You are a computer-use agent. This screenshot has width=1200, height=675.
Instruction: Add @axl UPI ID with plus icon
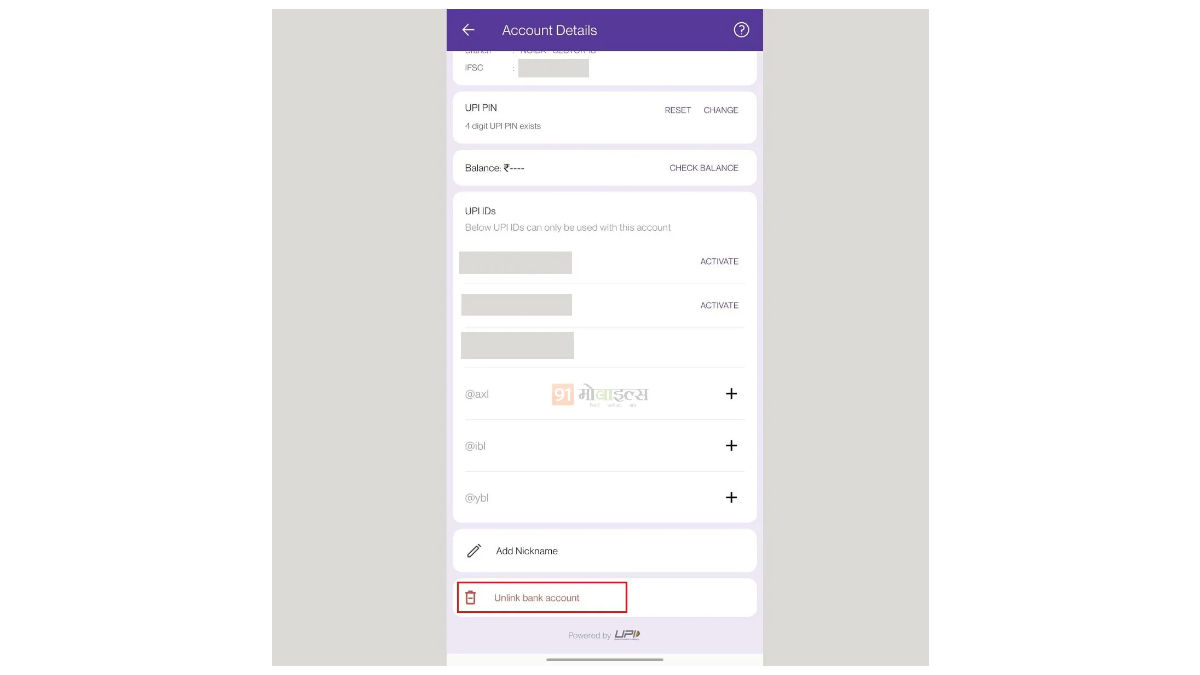coord(731,394)
